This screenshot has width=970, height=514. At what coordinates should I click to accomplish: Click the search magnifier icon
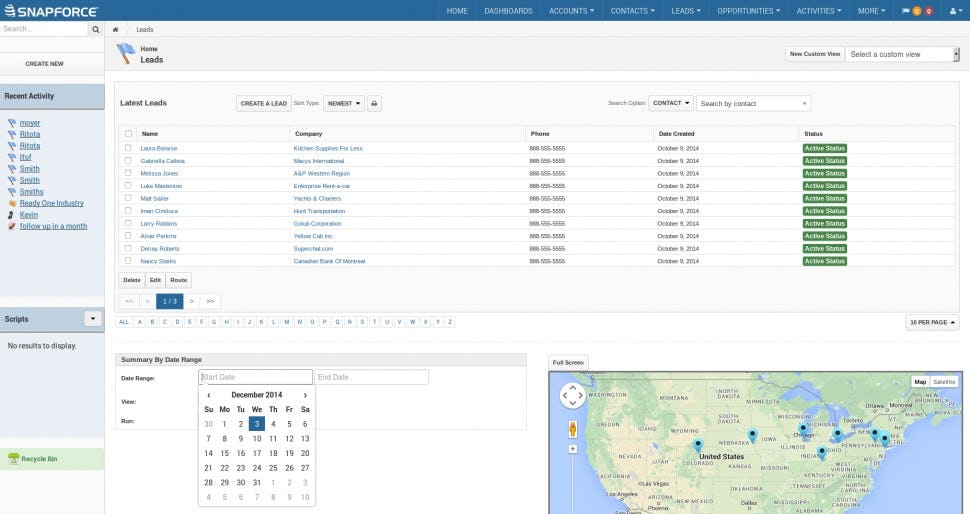click(96, 29)
